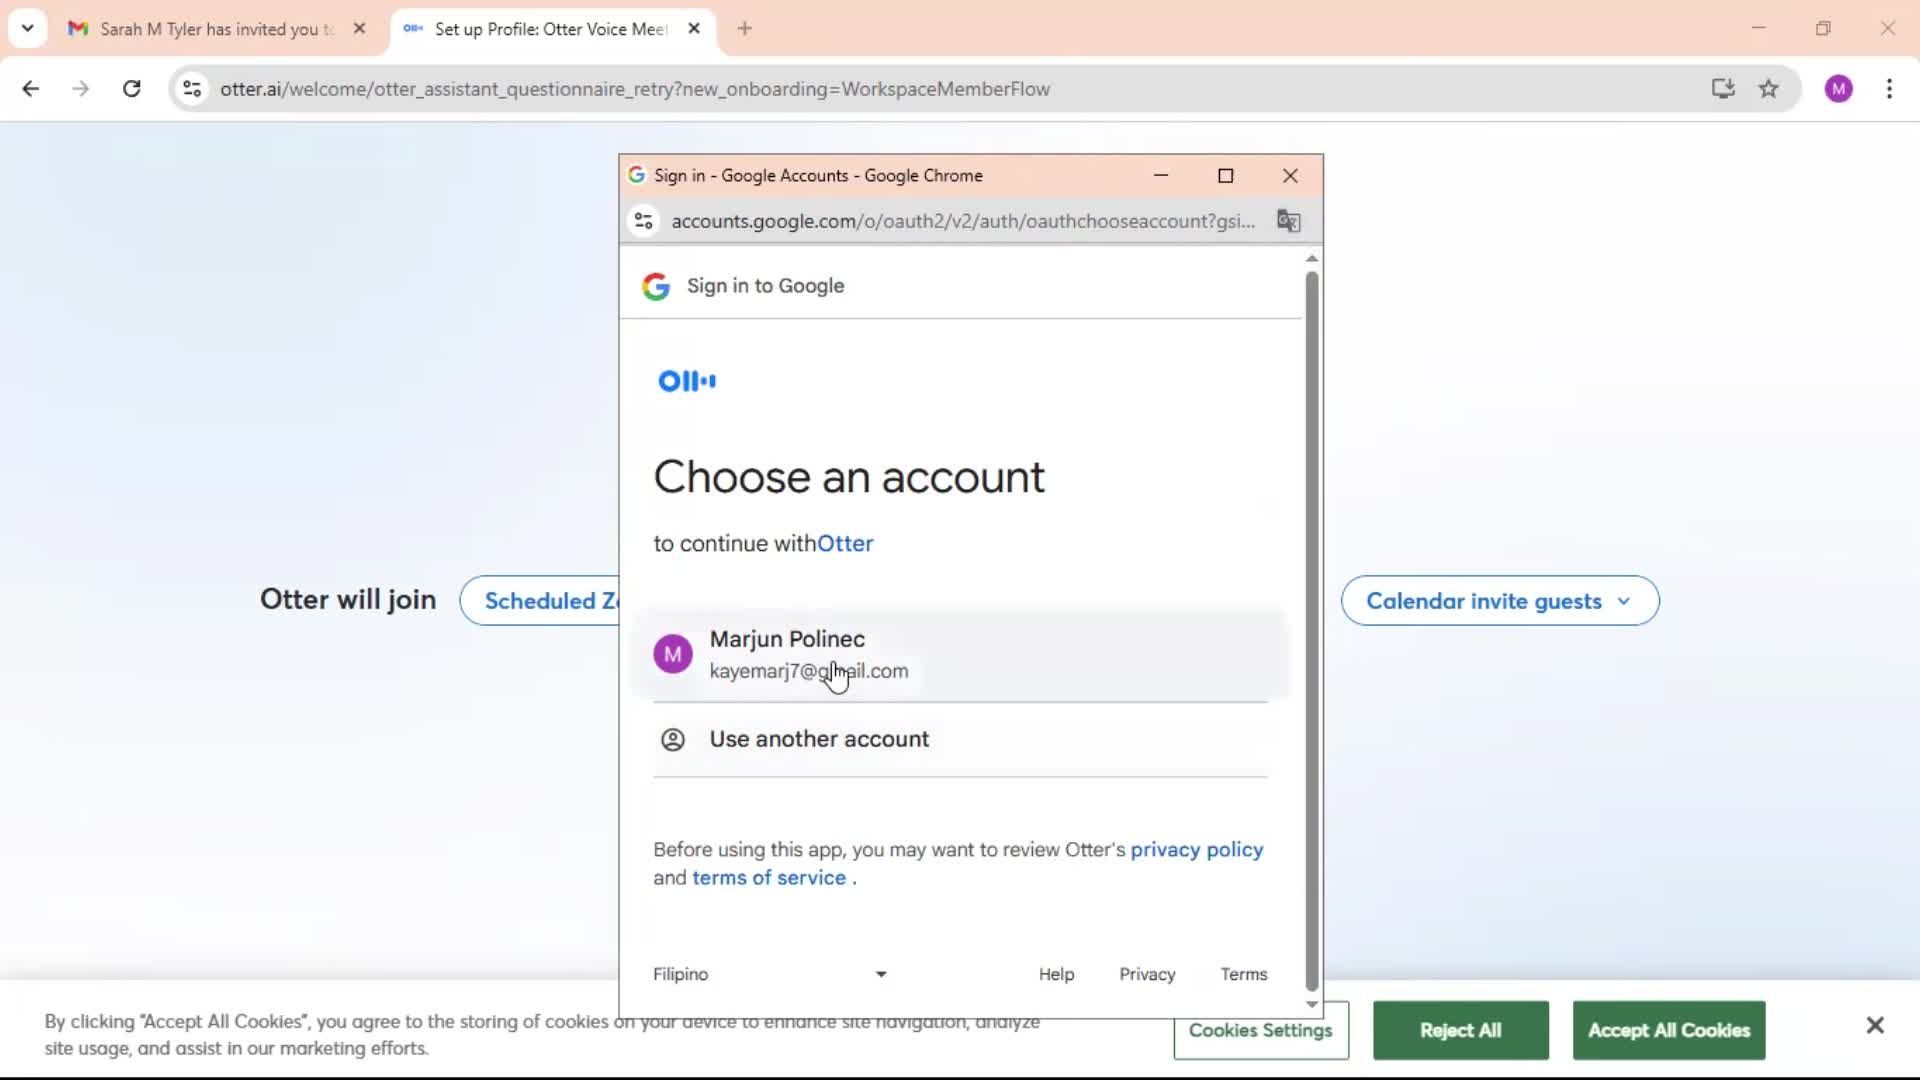Click the translate icon in sign-in popup

pos(1288,221)
